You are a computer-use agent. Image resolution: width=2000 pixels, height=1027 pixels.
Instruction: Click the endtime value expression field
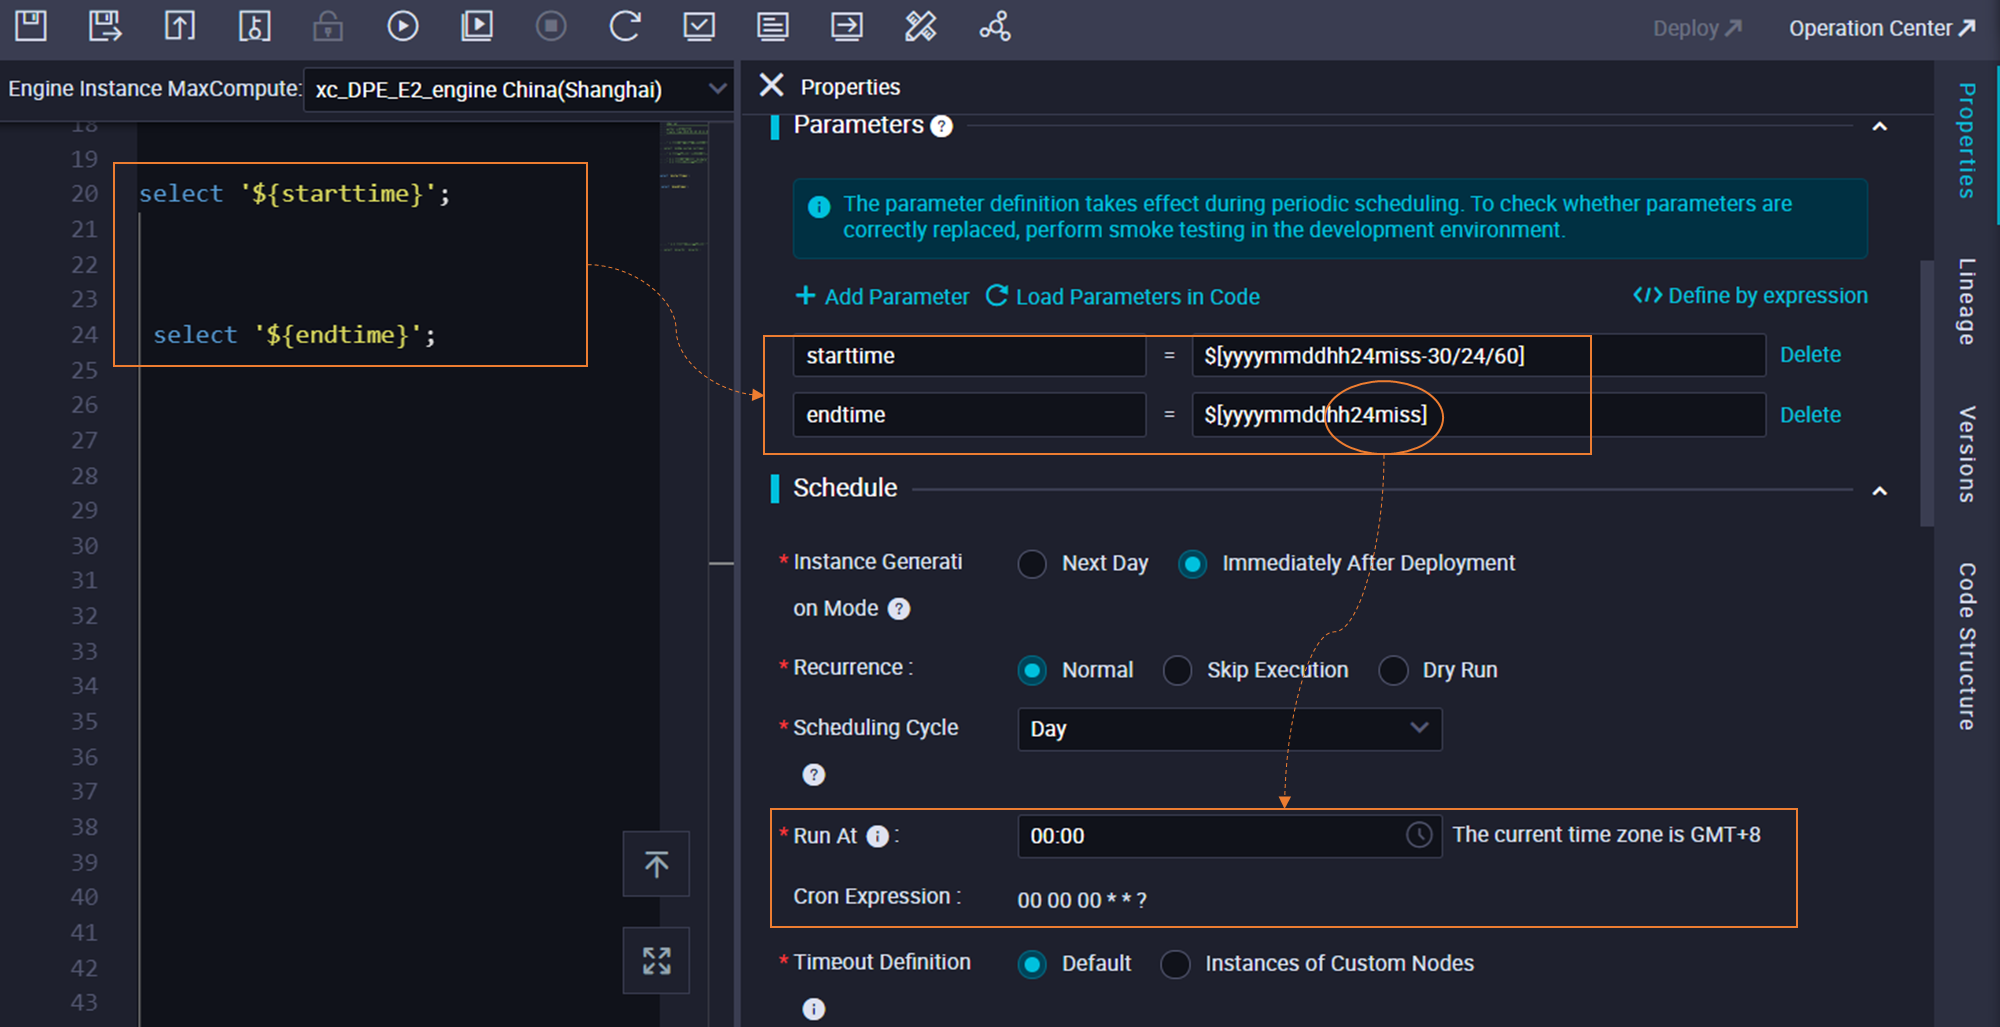[x=1478, y=415]
